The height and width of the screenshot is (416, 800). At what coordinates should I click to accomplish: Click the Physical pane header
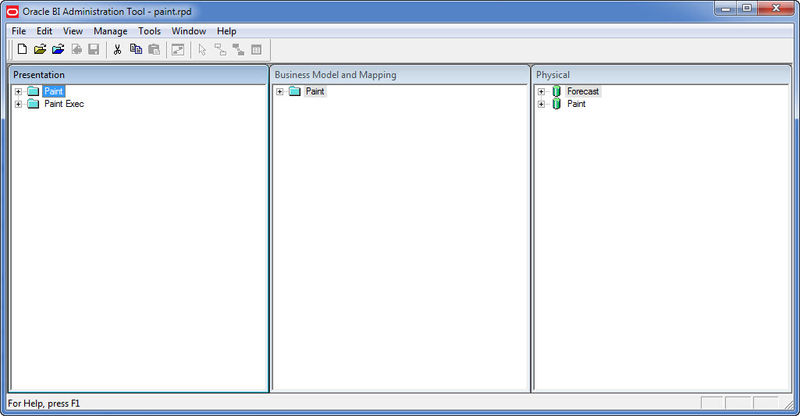662,75
